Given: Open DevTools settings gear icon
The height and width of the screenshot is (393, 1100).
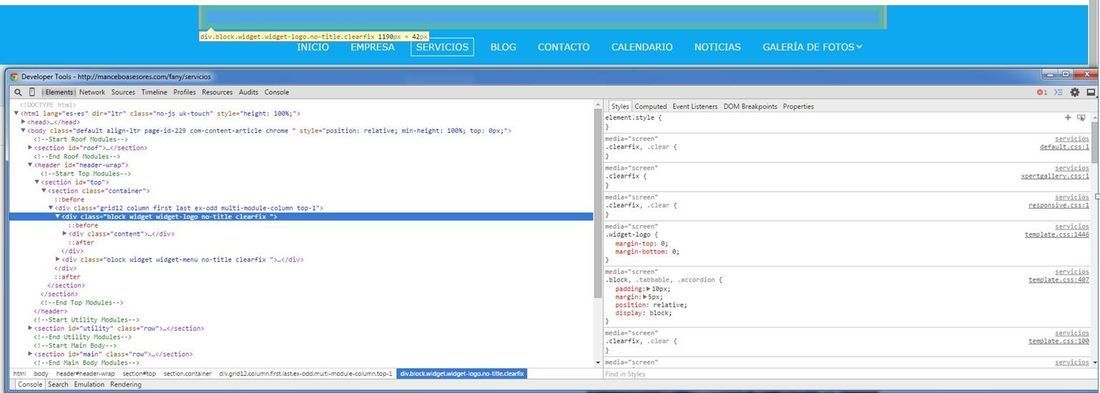Looking at the screenshot, I should pos(1075,92).
